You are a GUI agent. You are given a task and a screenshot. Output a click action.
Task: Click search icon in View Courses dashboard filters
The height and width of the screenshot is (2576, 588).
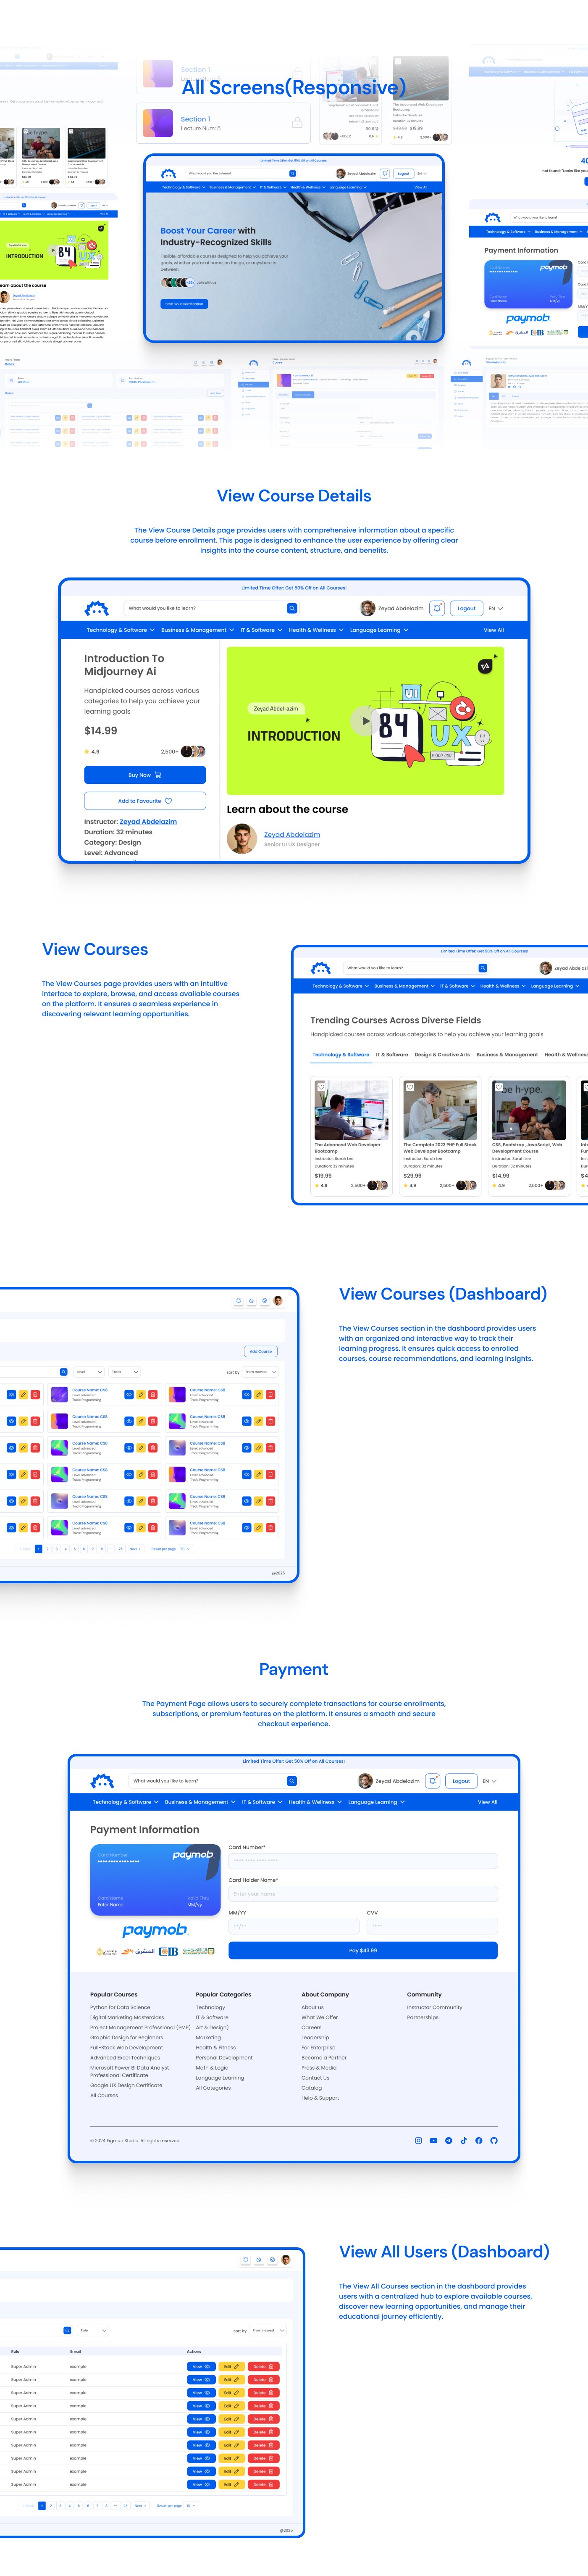64,1372
